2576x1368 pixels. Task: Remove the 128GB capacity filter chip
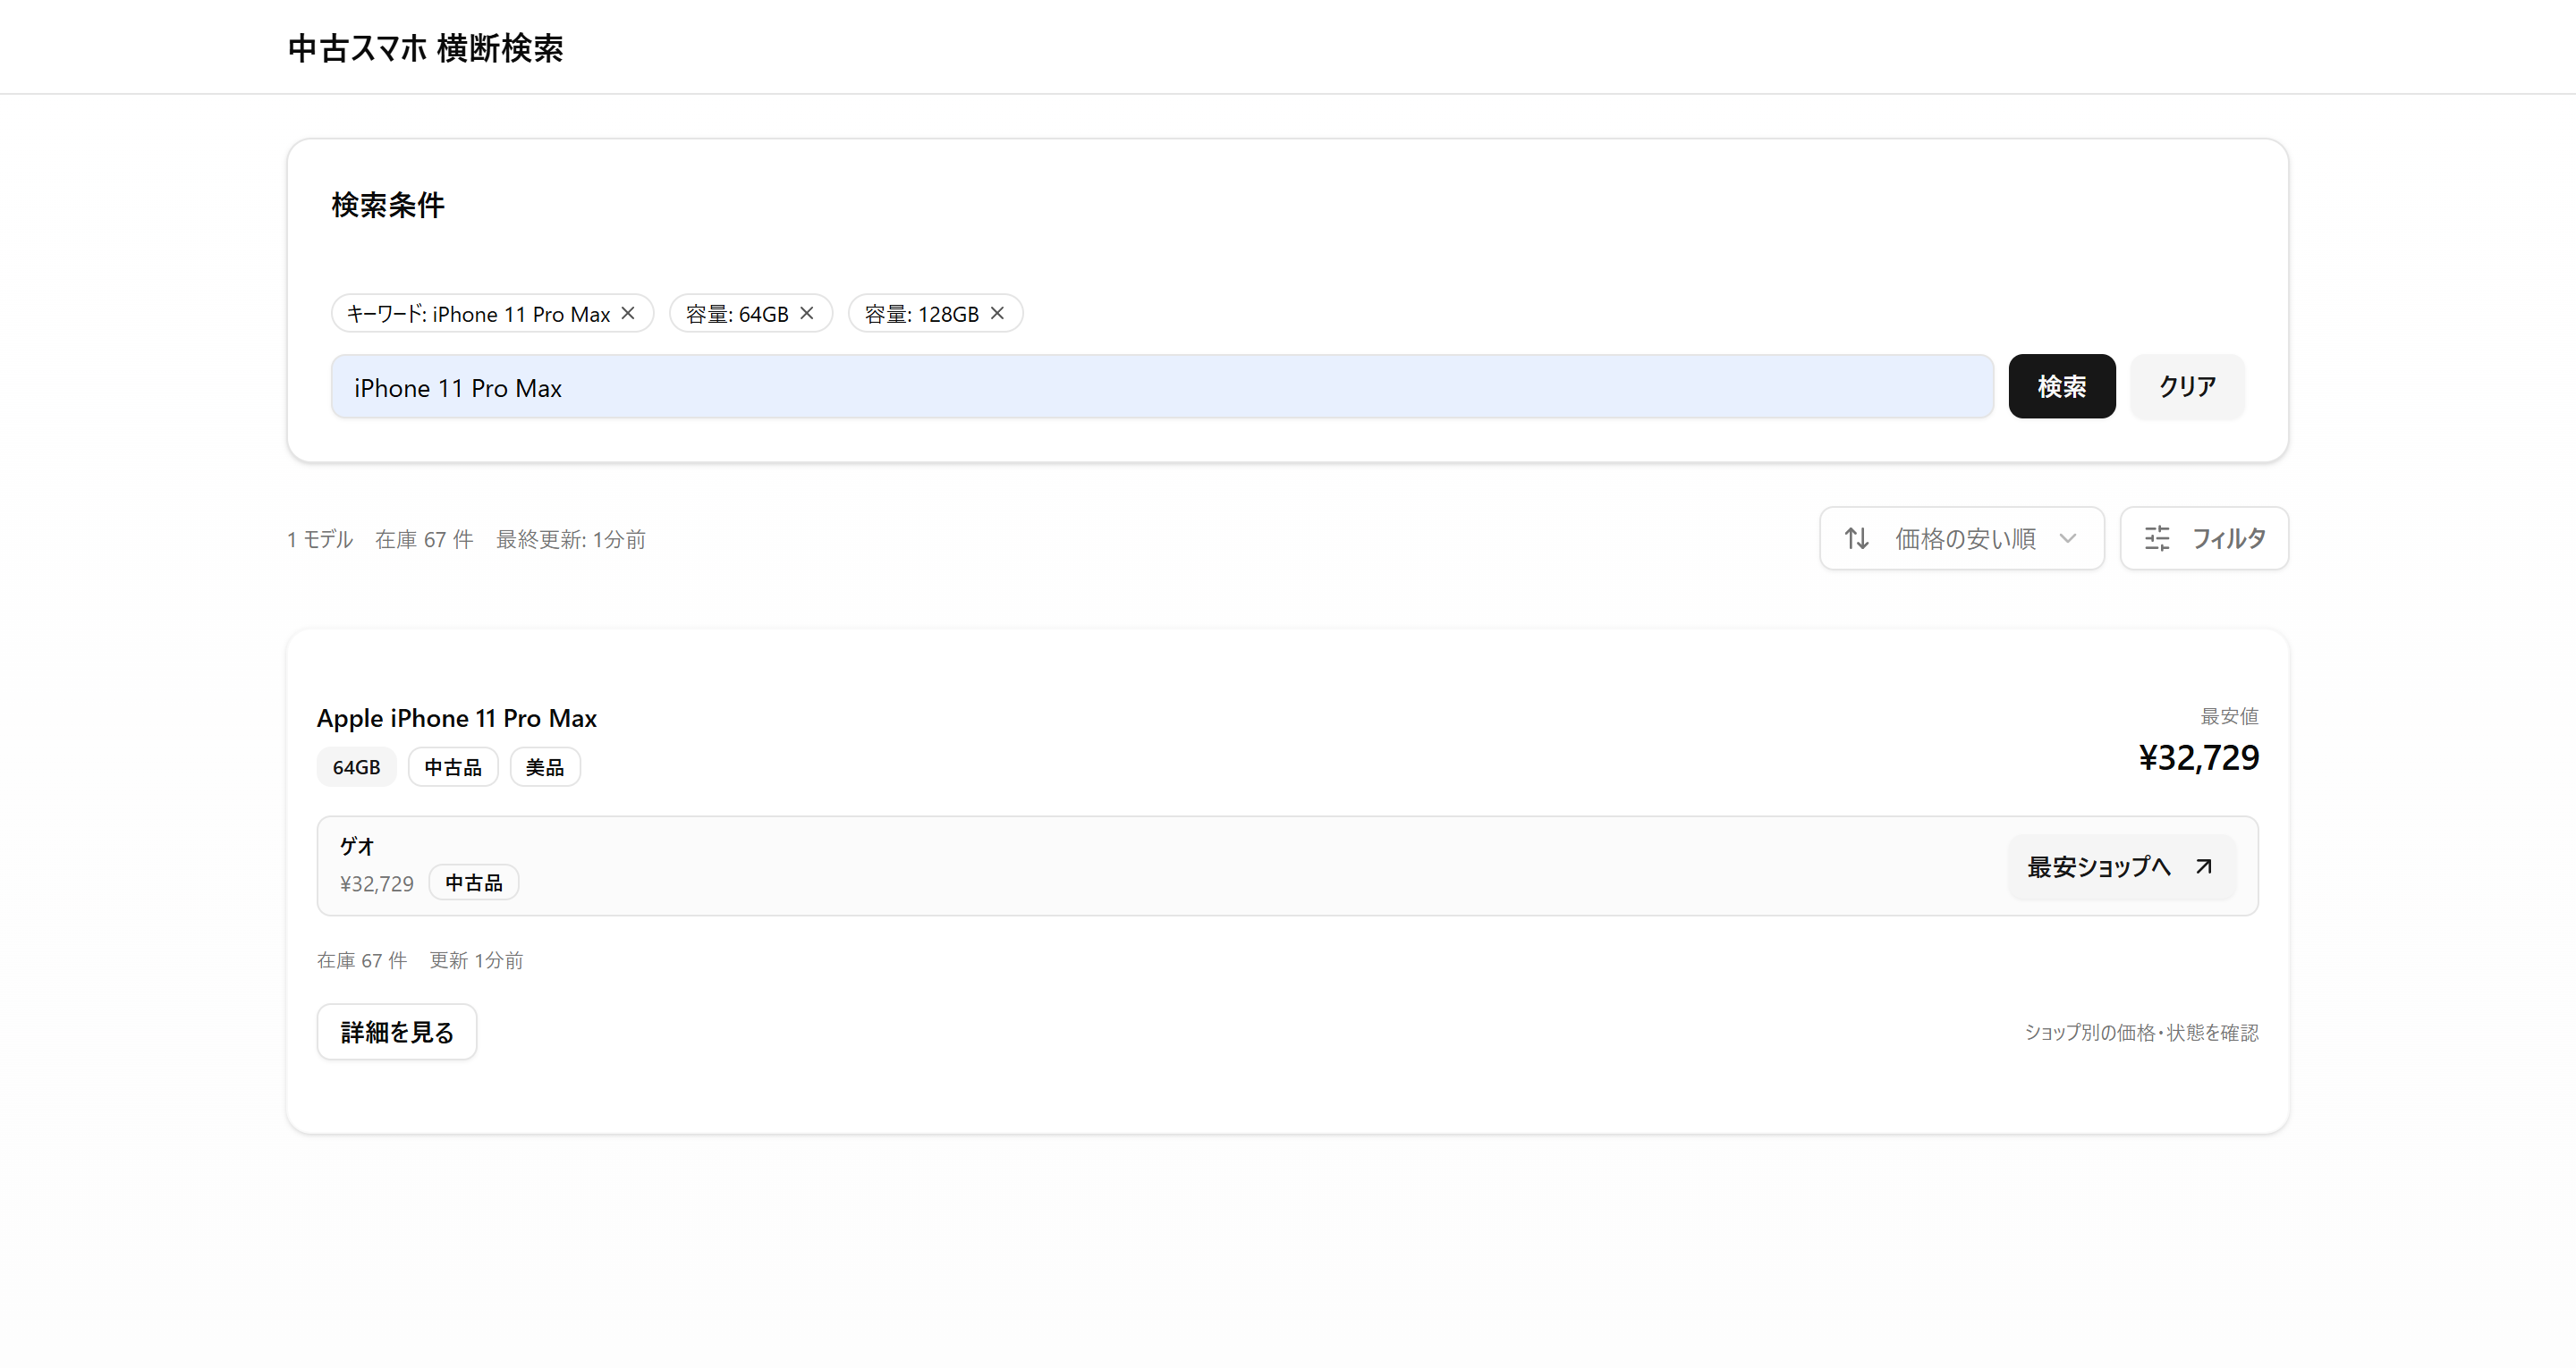(997, 313)
